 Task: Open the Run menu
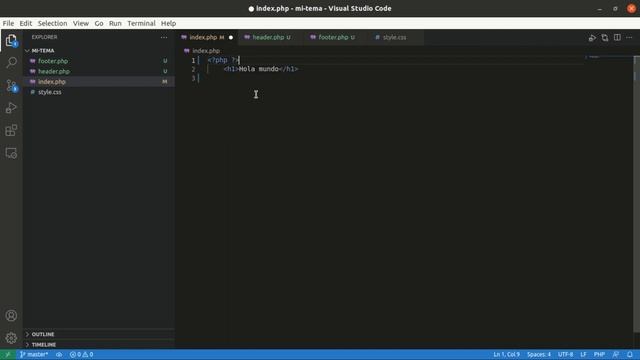(115, 23)
